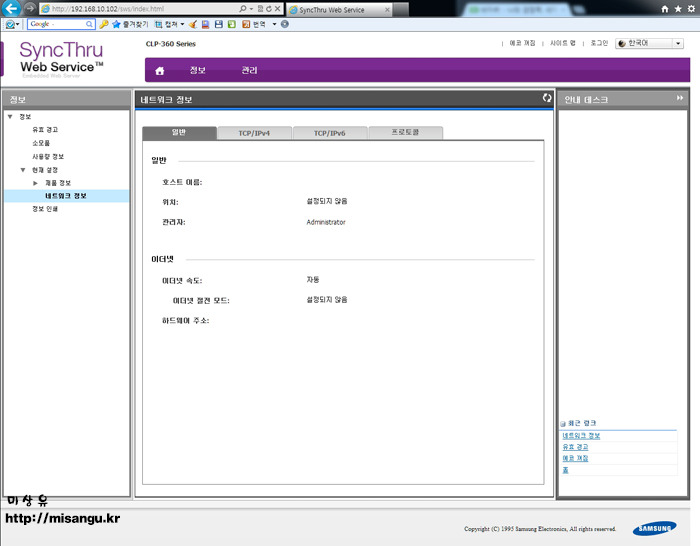Open the 정보 menu in purple bar
The width and height of the screenshot is (700, 546).
pos(197,70)
